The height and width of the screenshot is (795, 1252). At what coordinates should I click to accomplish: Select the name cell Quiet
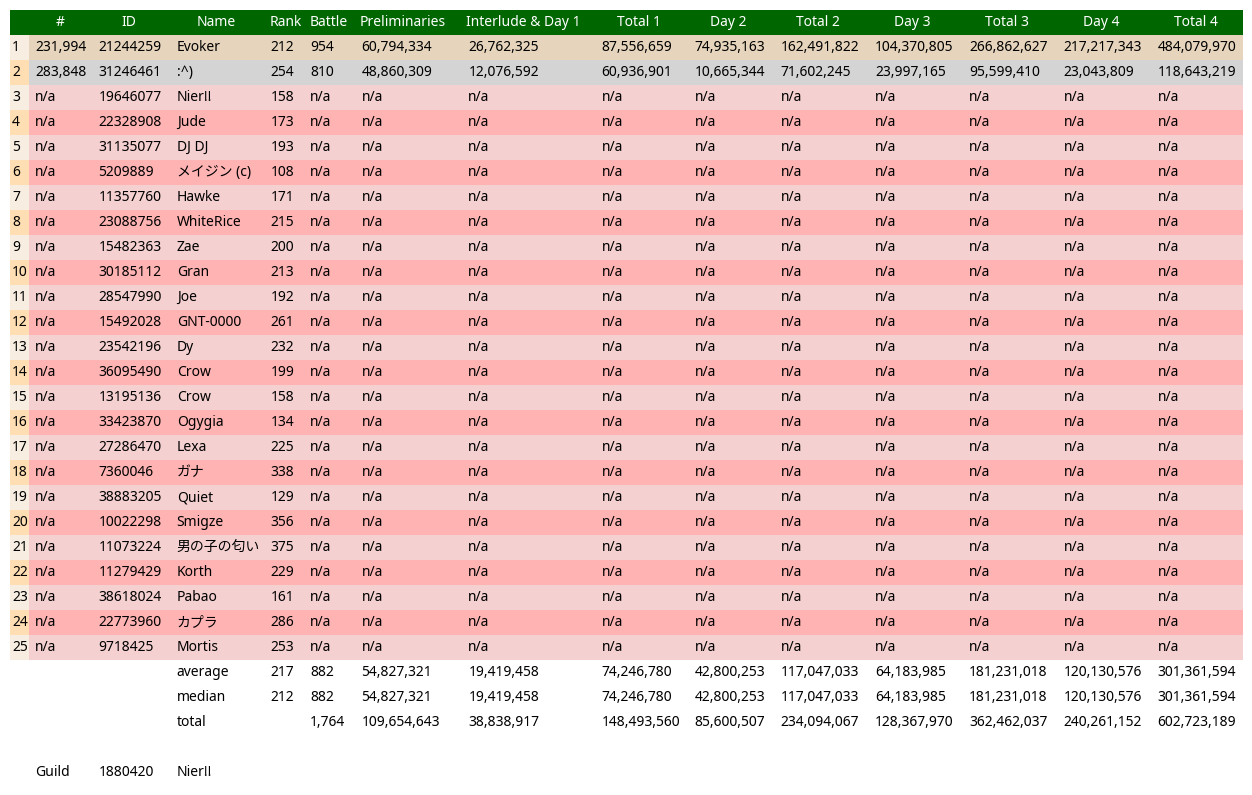point(195,496)
